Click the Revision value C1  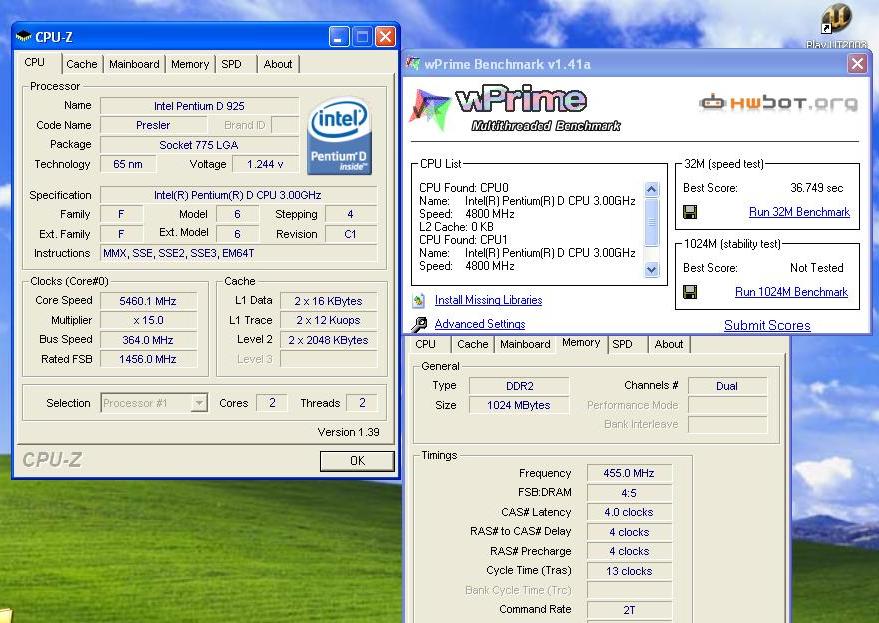coord(350,234)
